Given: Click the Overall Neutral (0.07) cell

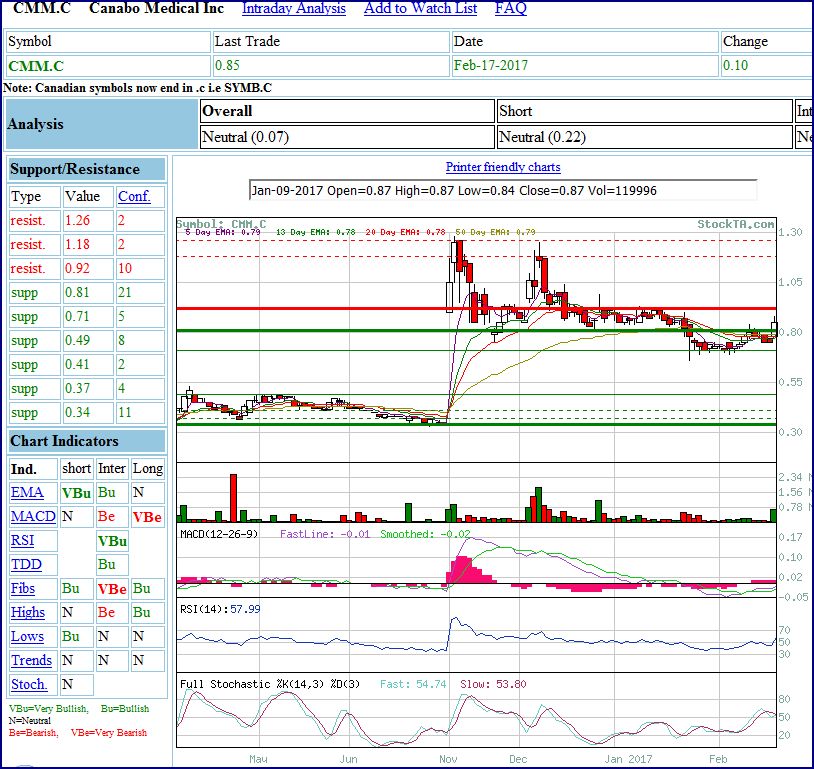Looking at the screenshot, I should click(x=347, y=137).
